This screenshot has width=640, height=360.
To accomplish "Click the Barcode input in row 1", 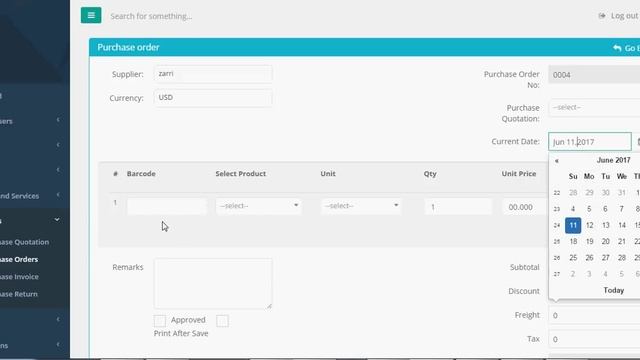I will pyautogui.click(x=167, y=207).
